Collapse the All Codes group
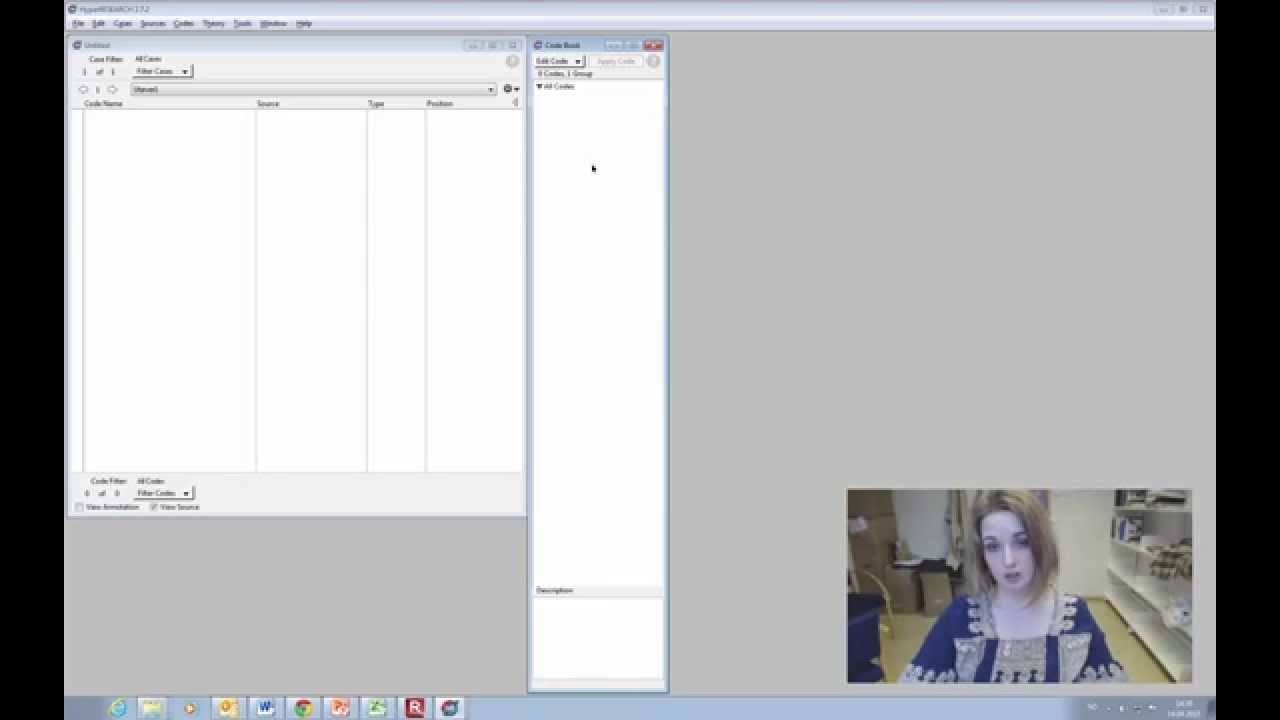The height and width of the screenshot is (720, 1280). click(539, 87)
